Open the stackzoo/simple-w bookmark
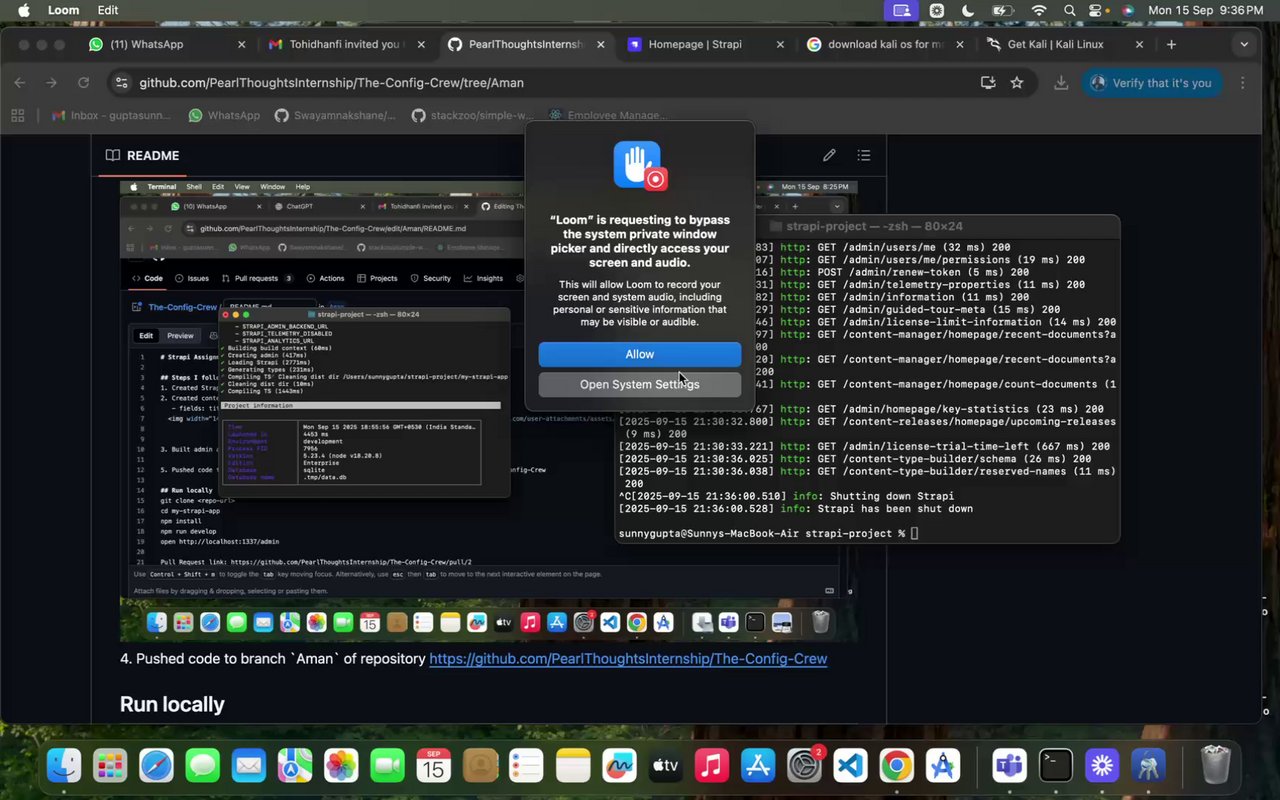The image size is (1280, 800). click(x=473, y=116)
